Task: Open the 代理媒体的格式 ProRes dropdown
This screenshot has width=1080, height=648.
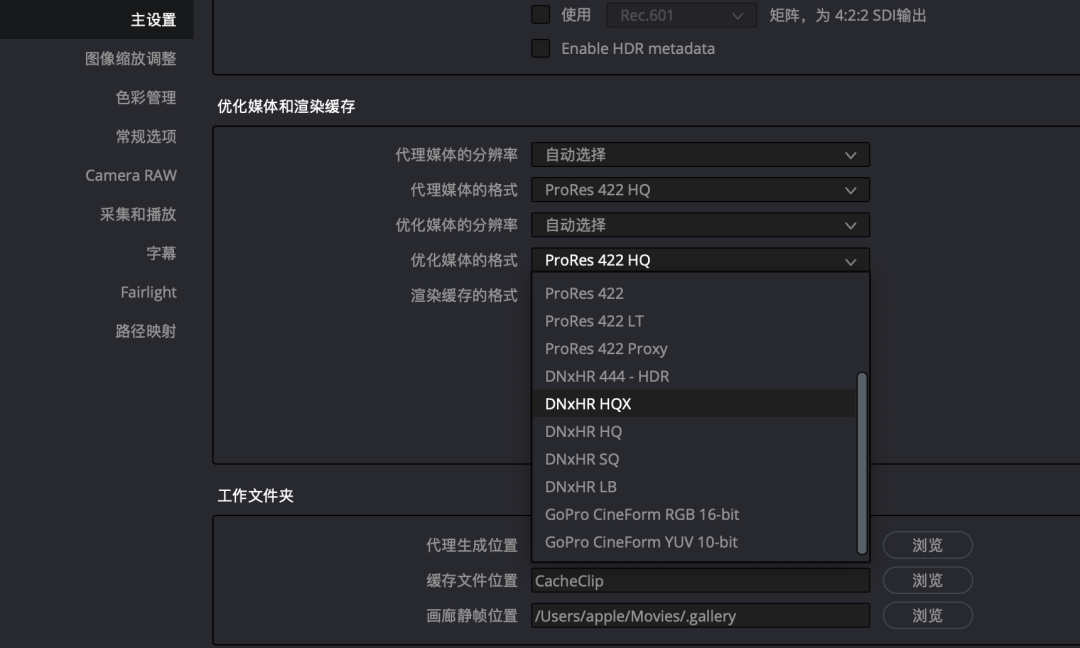Action: click(x=700, y=190)
